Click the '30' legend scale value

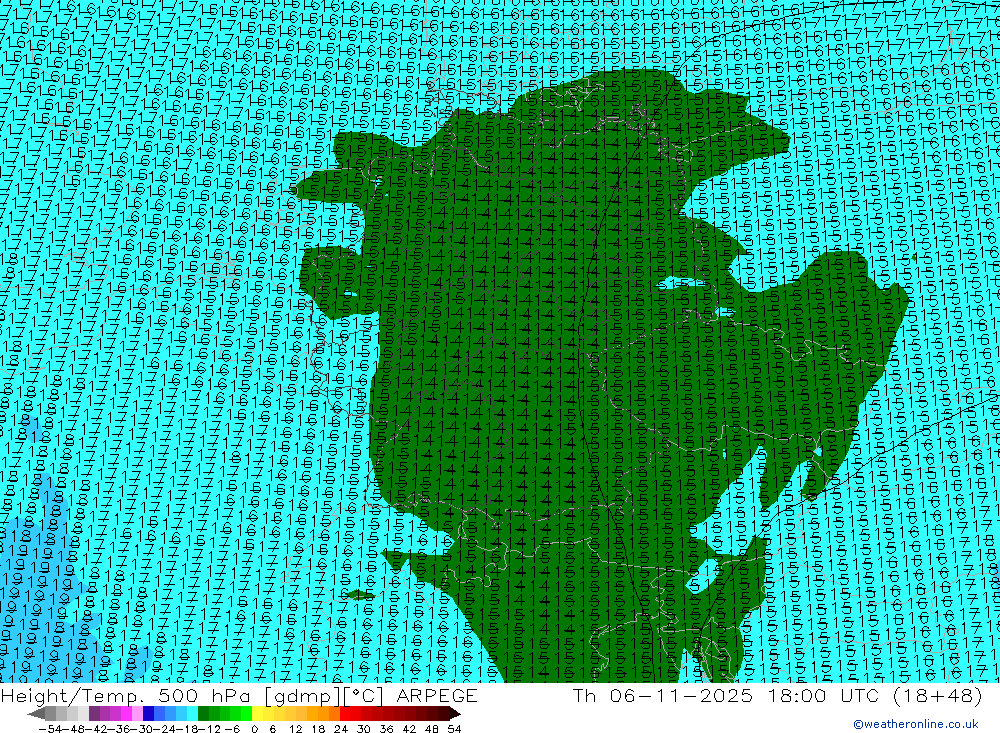click(364, 729)
